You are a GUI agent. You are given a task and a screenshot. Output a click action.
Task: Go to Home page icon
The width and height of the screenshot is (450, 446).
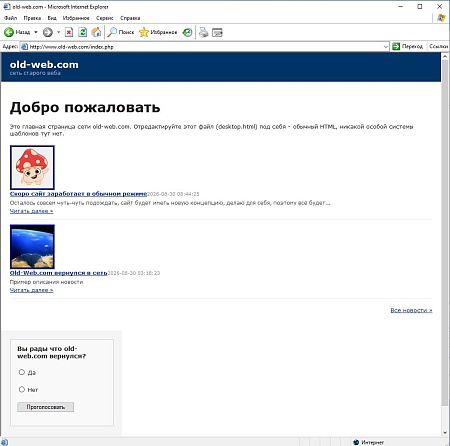click(96, 32)
